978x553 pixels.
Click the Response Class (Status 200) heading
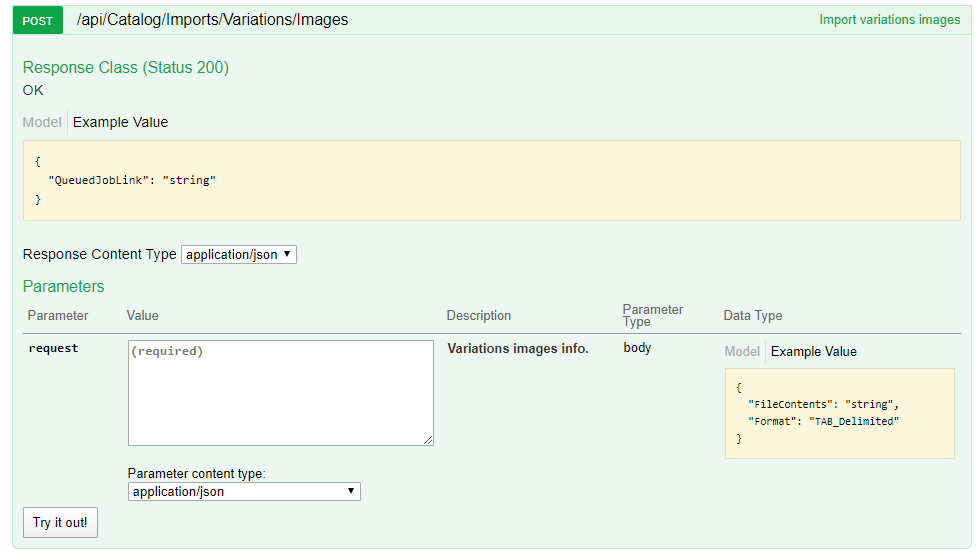pos(126,67)
